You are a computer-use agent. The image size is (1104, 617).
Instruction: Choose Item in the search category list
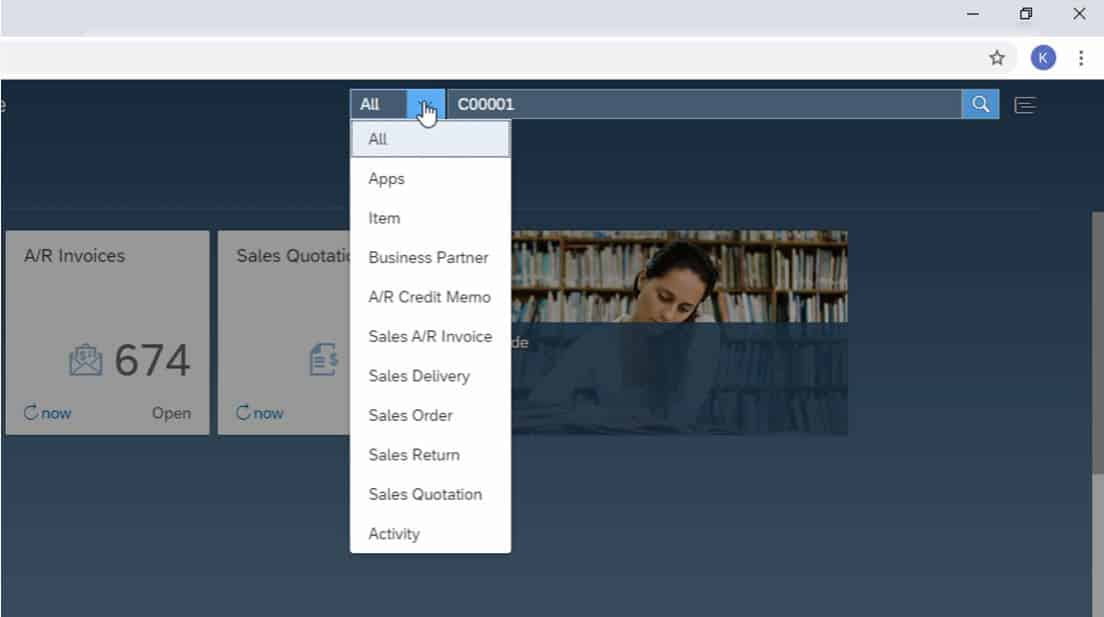(x=384, y=218)
